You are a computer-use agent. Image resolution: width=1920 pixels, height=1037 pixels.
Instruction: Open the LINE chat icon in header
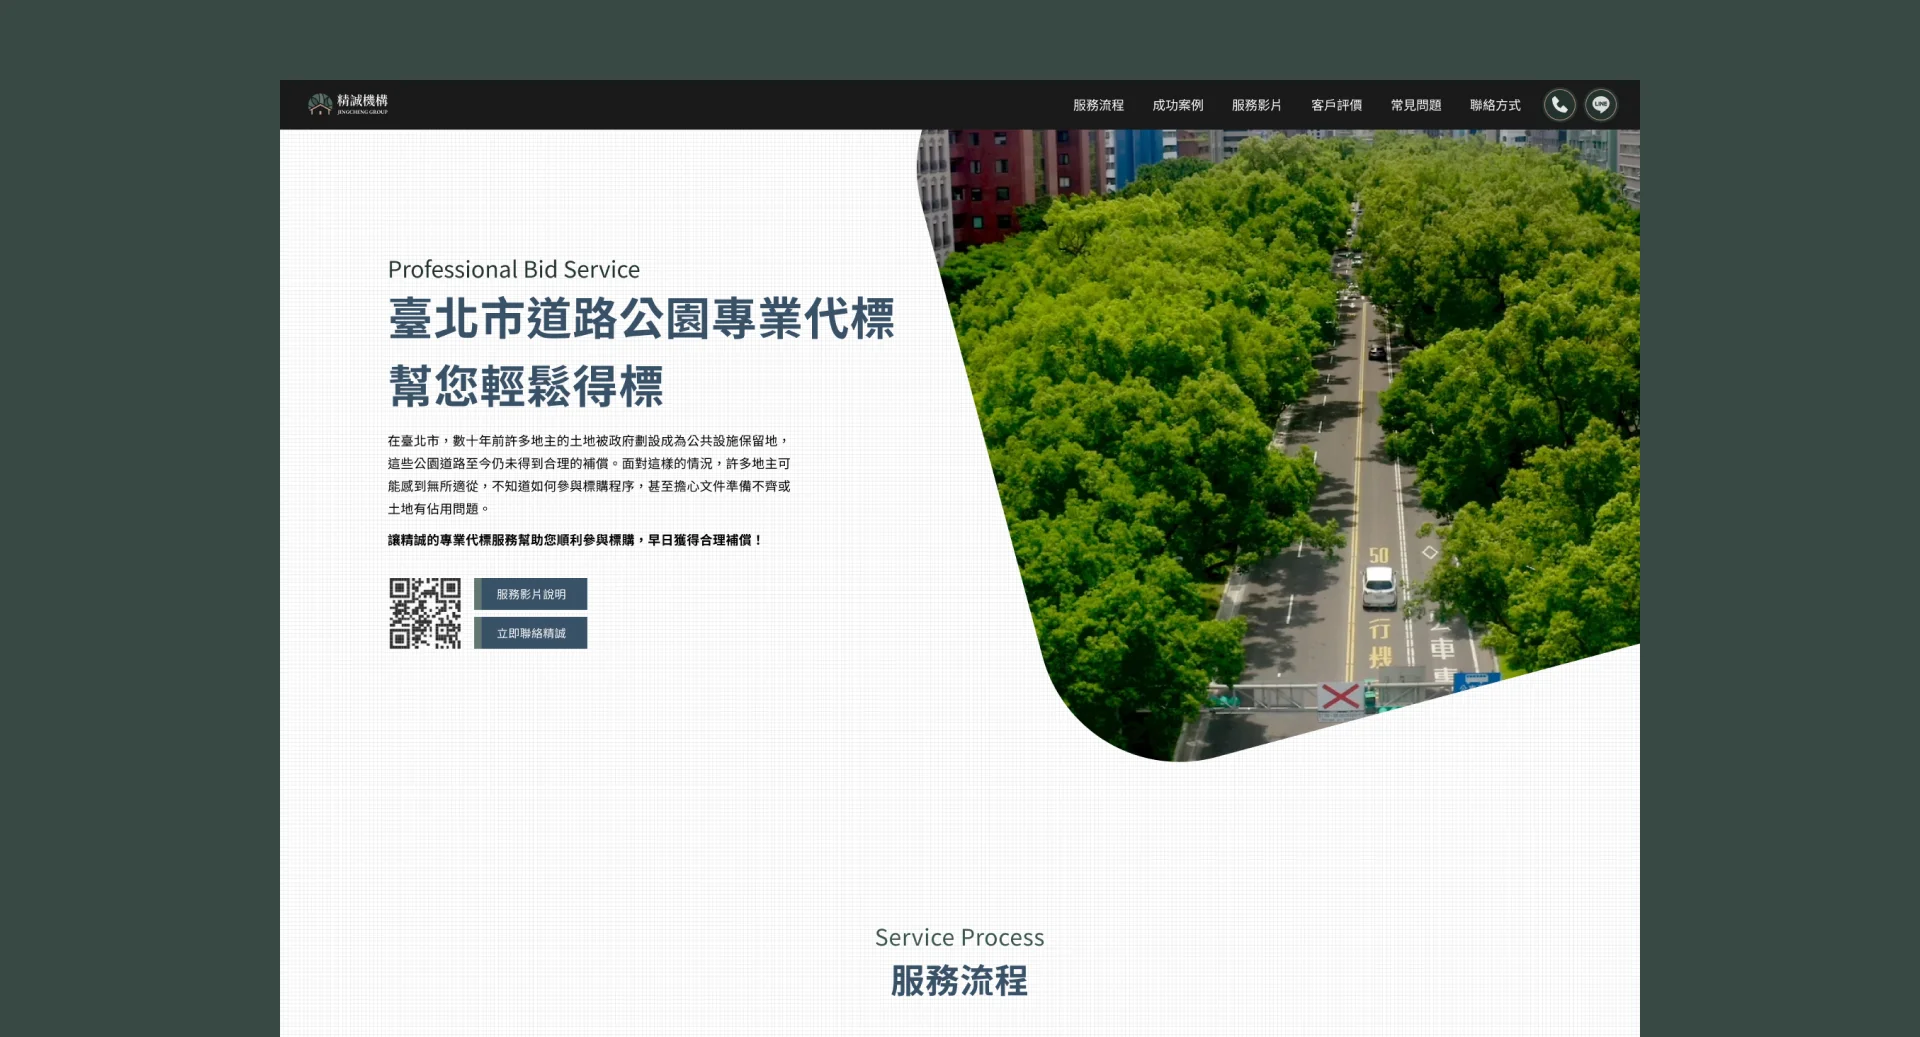coord(1600,105)
